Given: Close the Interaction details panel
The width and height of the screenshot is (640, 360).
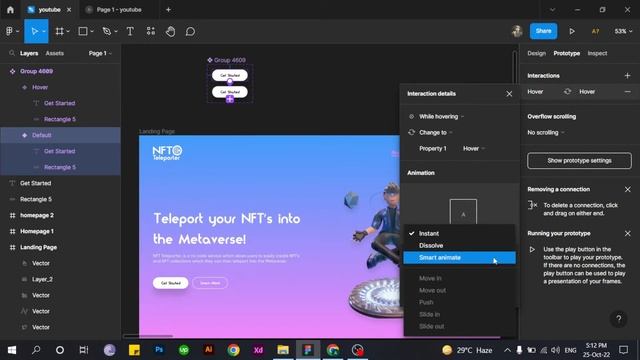Looking at the screenshot, I should click(x=509, y=94).
